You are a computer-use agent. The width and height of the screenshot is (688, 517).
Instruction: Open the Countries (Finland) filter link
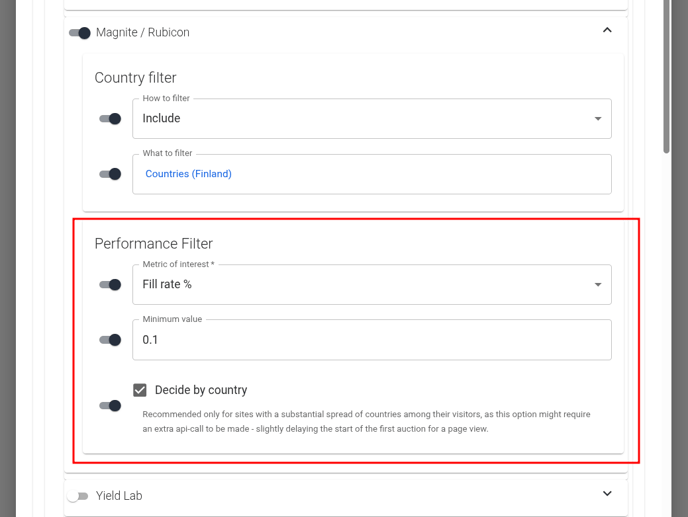tap(188, 174)
